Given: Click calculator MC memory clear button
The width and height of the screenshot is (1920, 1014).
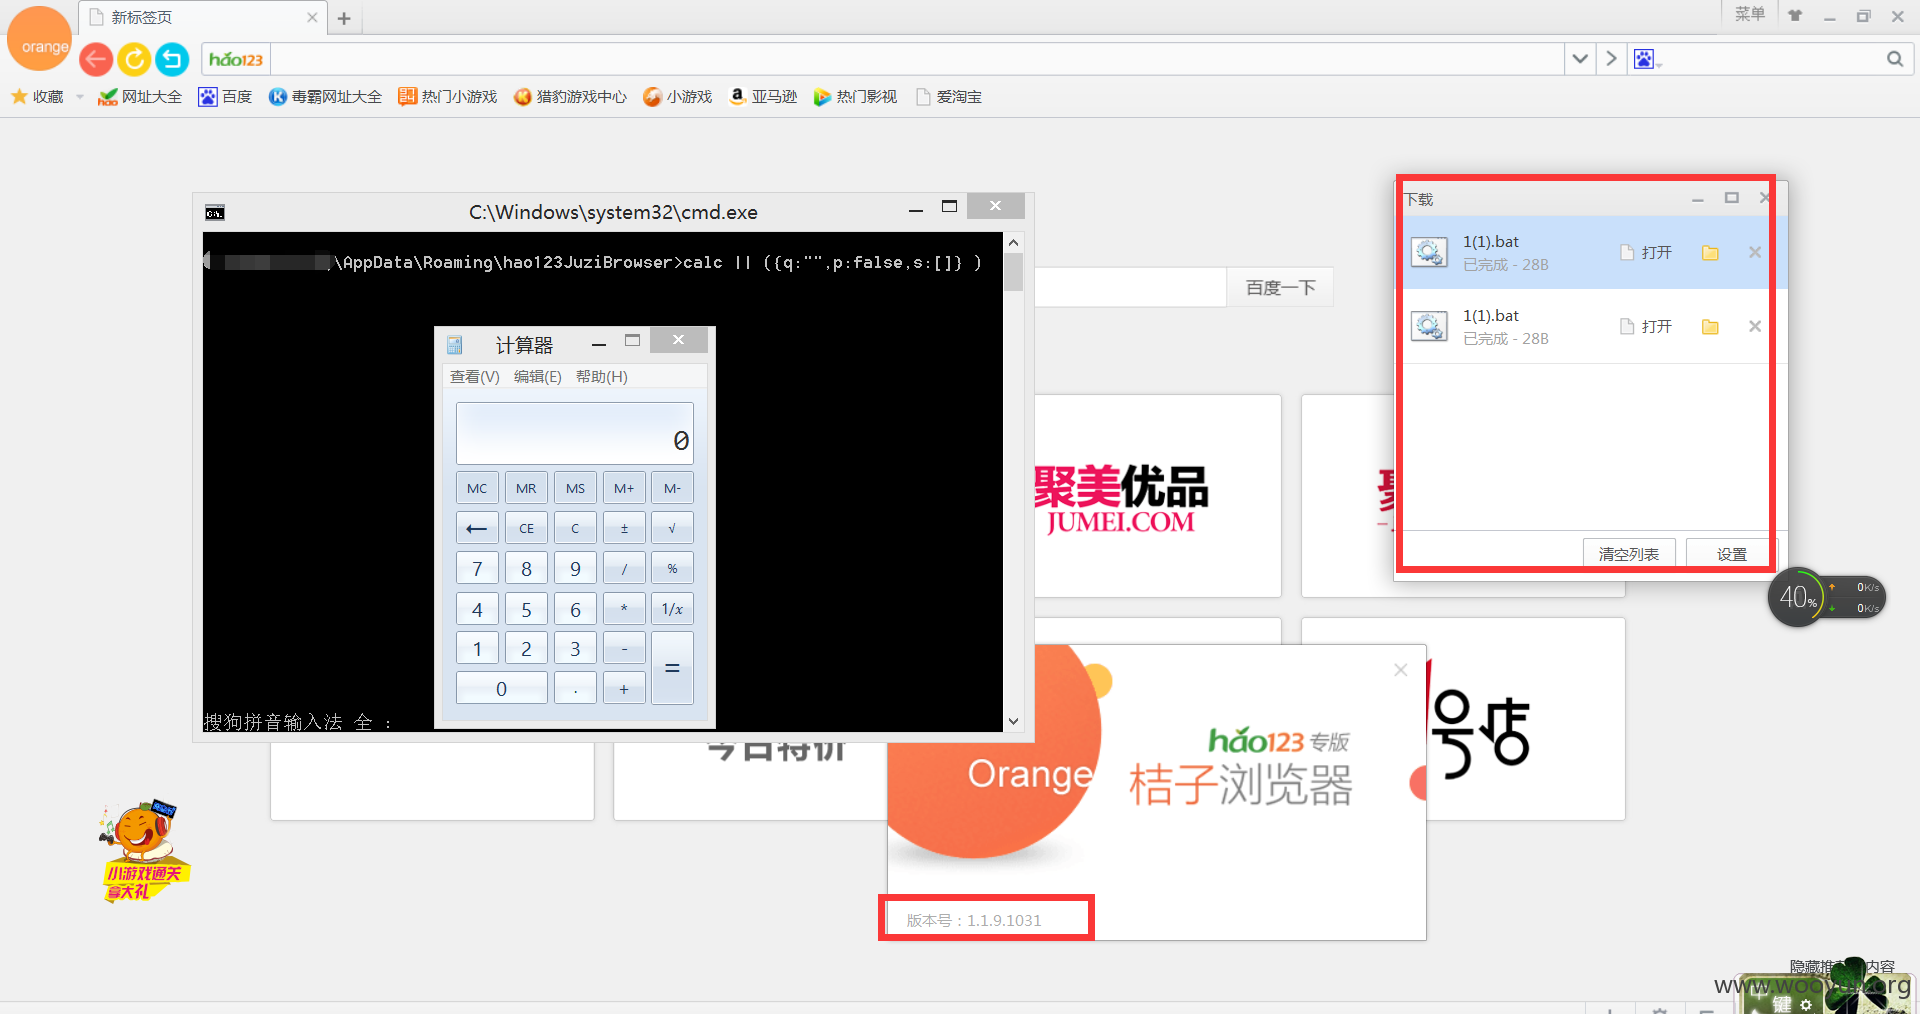Looking at the screenshot, I should coord(477,488).
